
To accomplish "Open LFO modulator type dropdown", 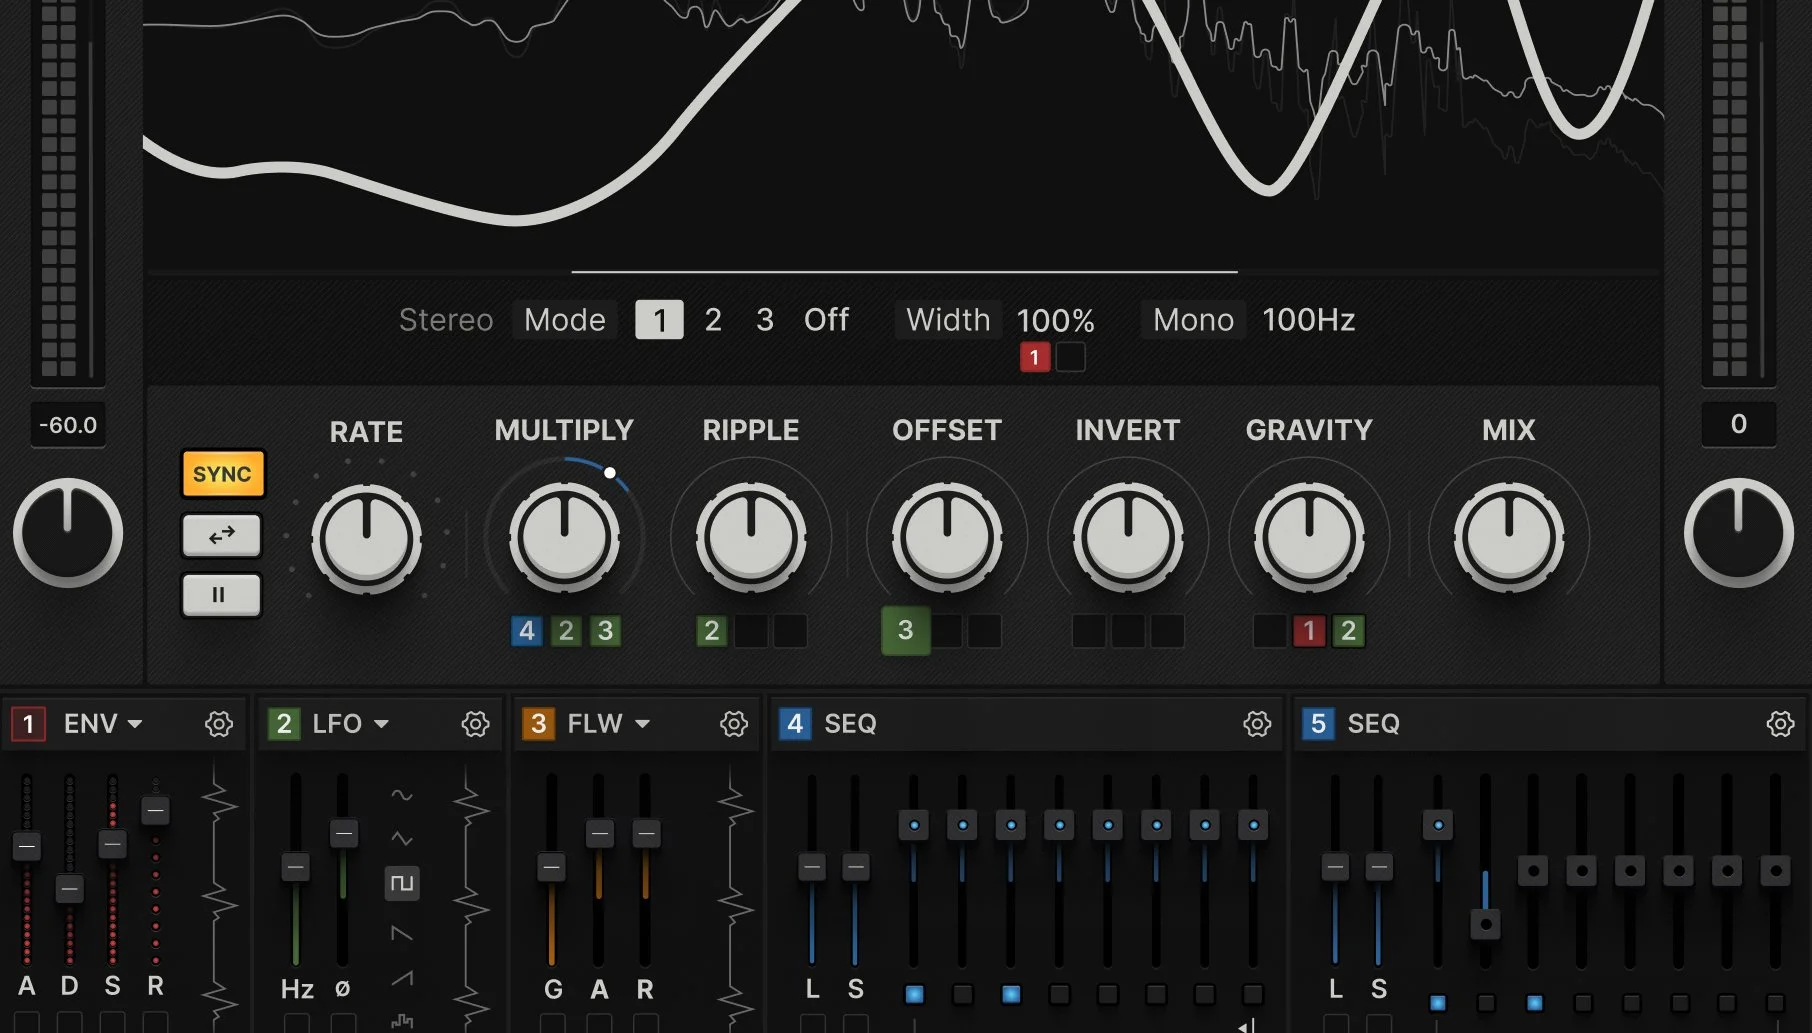I will (x=350, y=724).
